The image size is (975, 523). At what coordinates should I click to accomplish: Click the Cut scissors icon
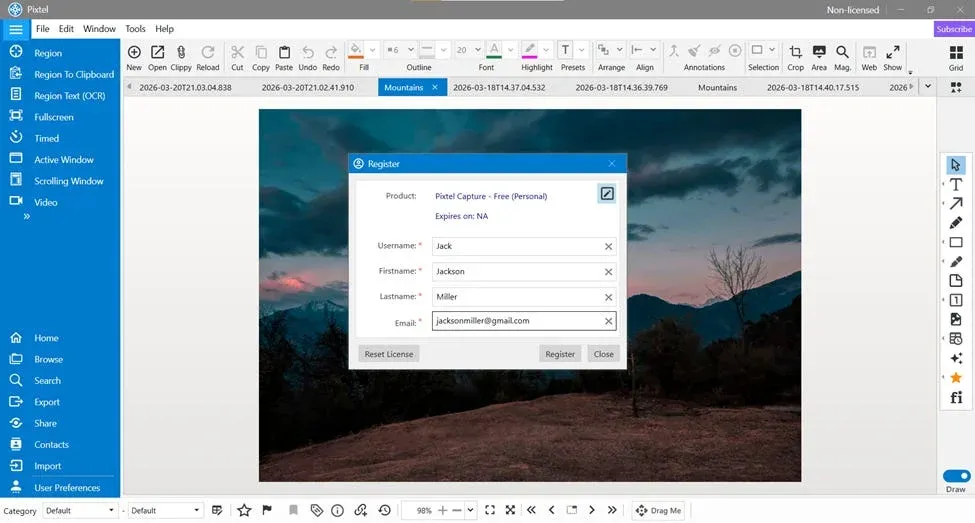237,52
